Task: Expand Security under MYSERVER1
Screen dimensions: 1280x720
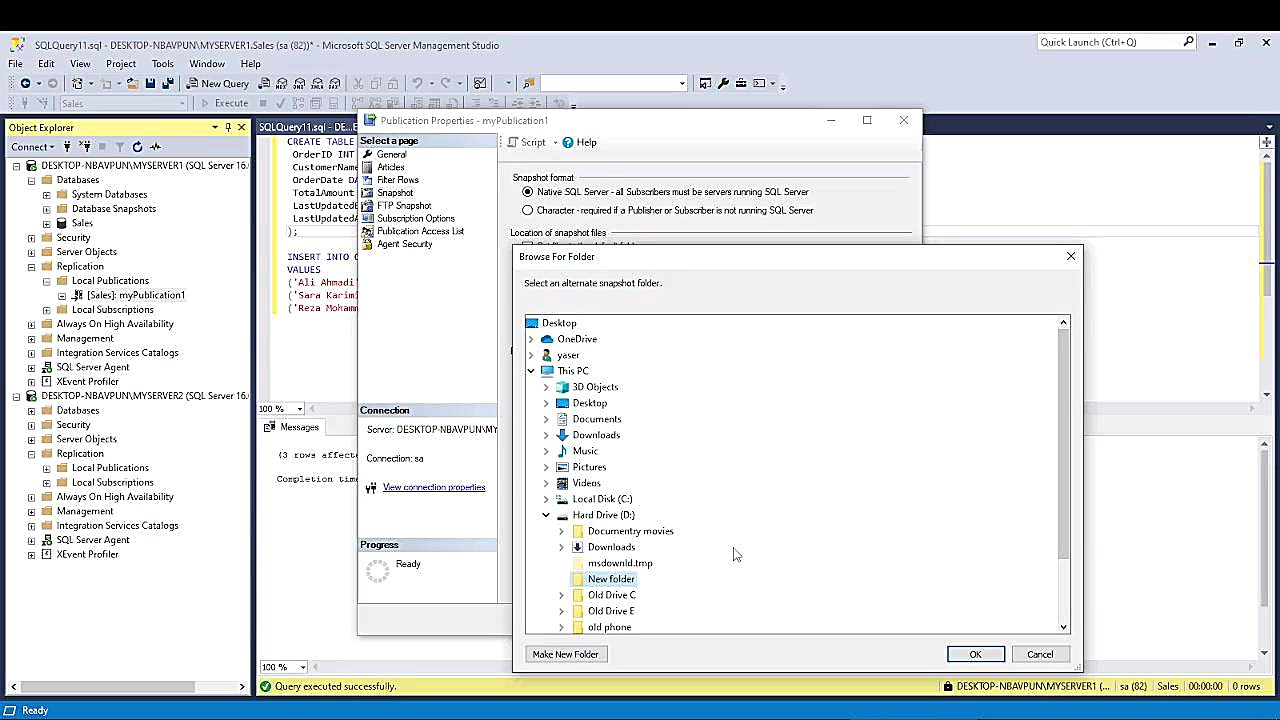Action: click(31, 238)
